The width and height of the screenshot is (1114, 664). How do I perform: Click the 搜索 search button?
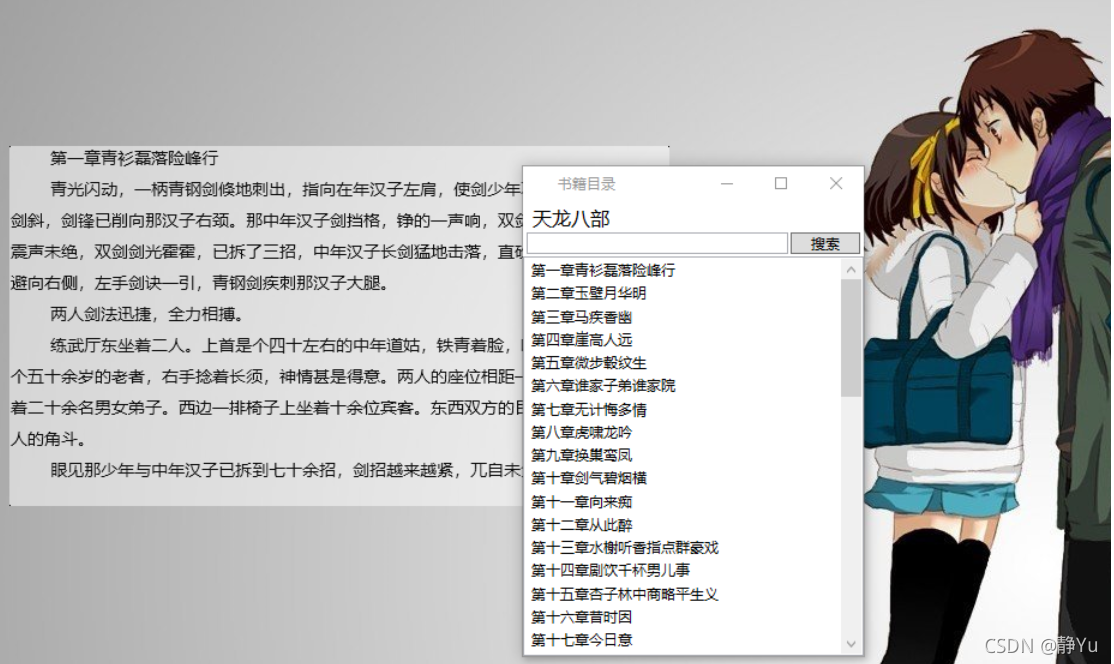point(825,244)
